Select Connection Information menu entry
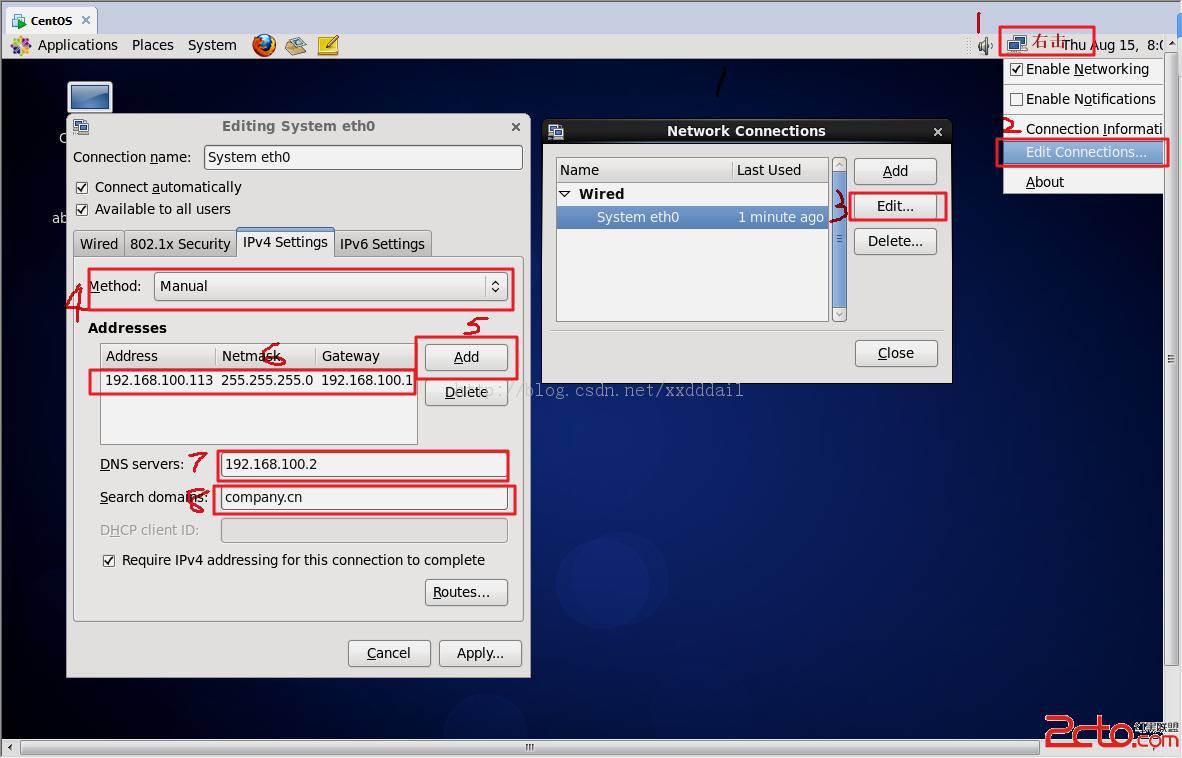This screenshot has width=1182, height=758. [x=1085, y=129]
